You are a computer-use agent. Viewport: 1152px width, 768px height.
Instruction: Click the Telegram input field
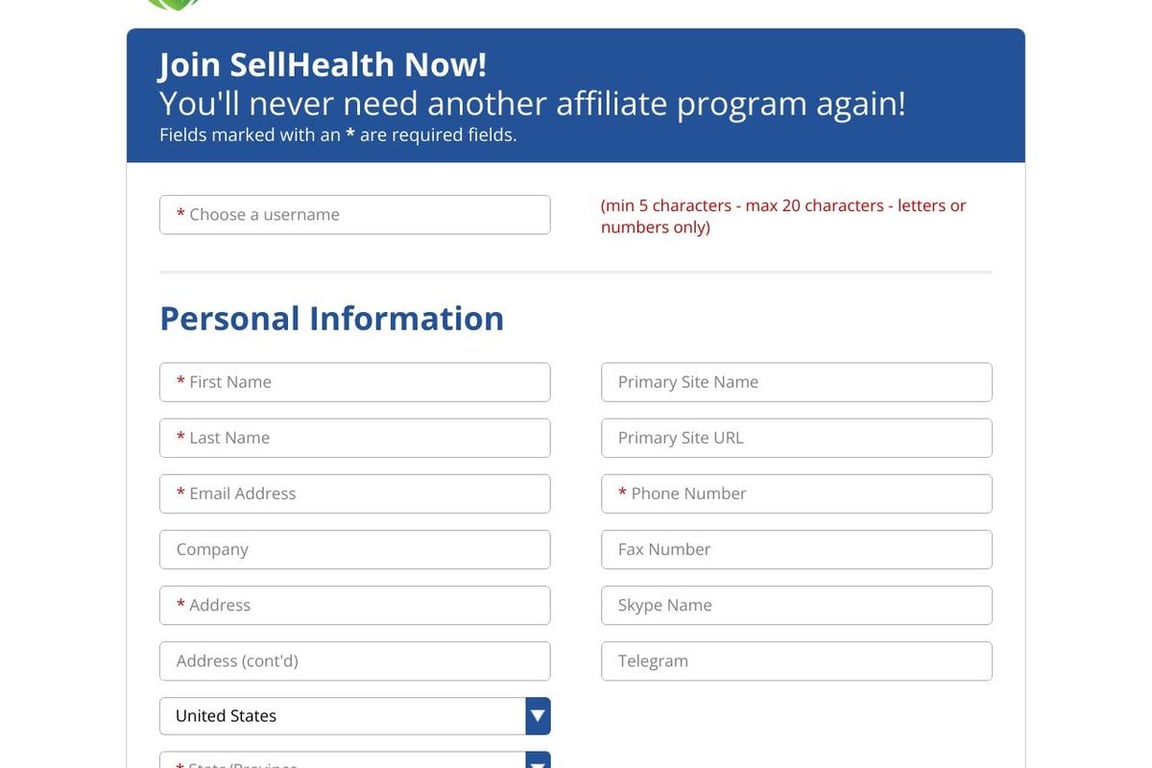(x=796, y=662)
